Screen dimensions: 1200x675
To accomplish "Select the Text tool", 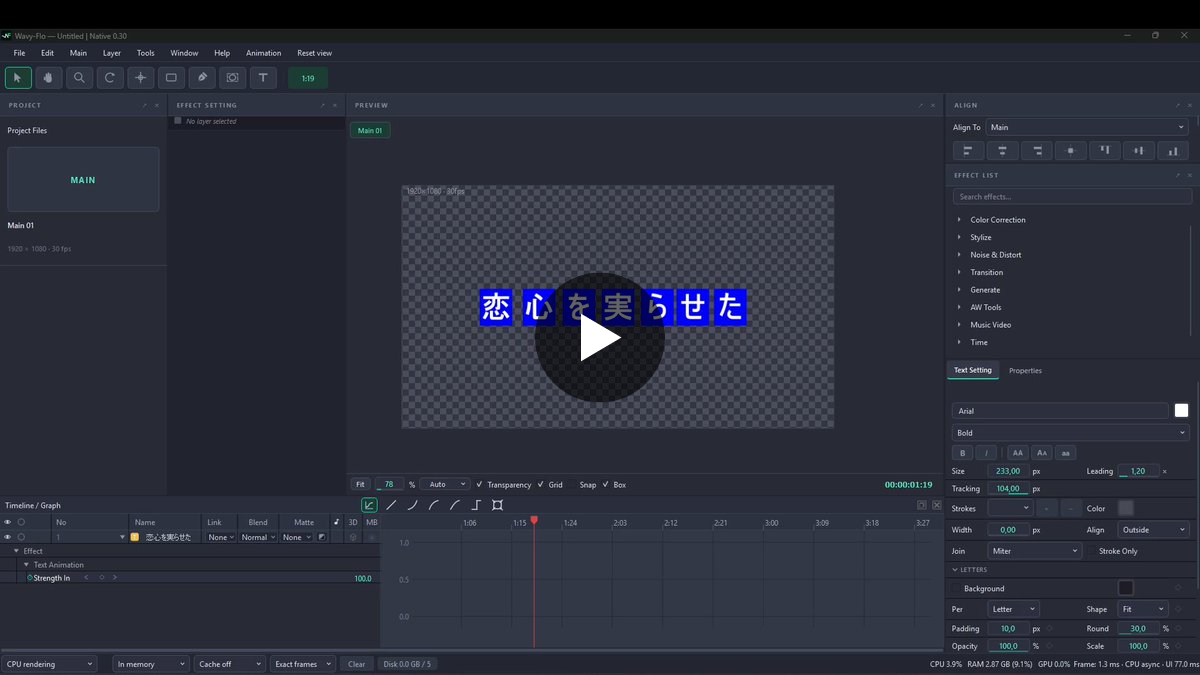I will (263, 77).
